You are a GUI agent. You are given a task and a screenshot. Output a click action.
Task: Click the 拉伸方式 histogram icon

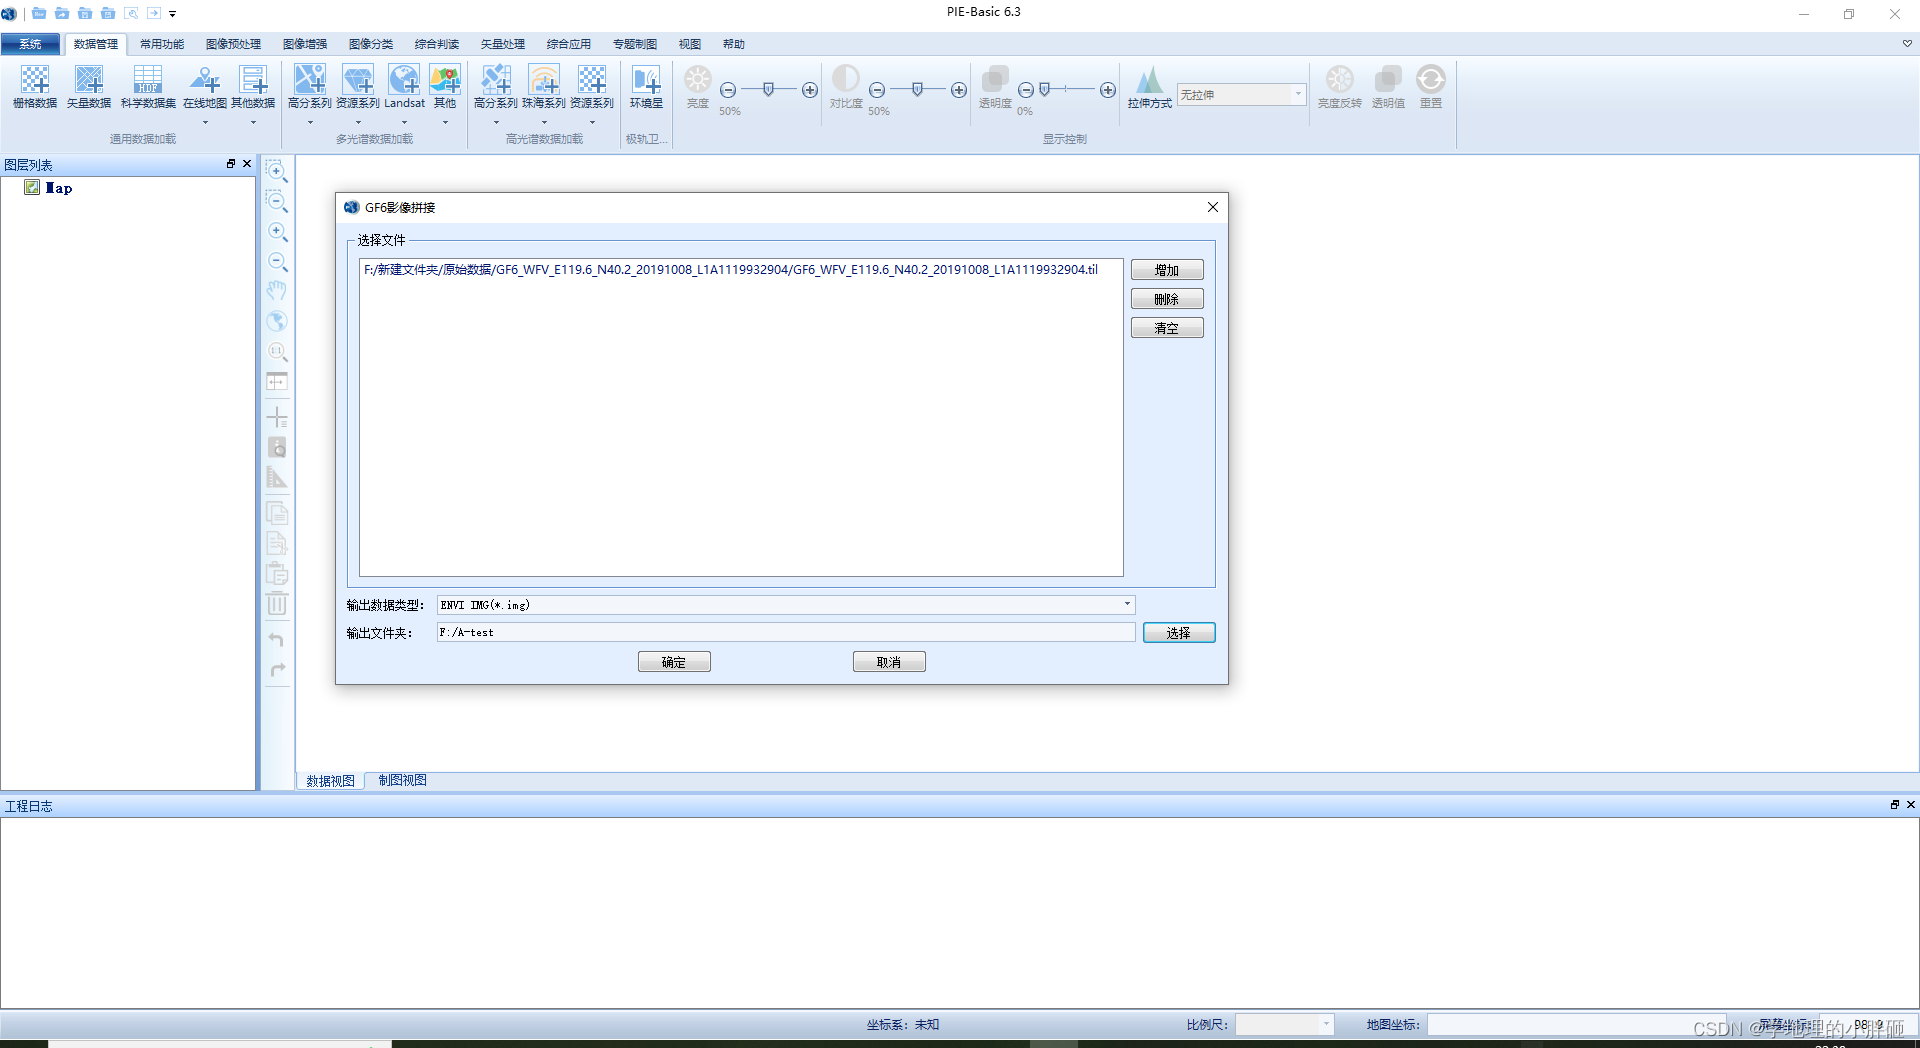pos(1150,80)
